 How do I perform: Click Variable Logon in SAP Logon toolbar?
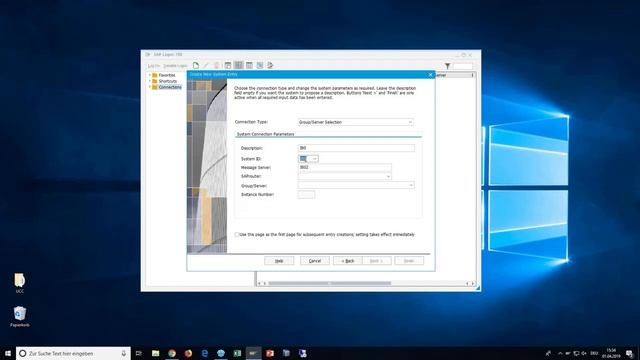click(x=175, y=66)
